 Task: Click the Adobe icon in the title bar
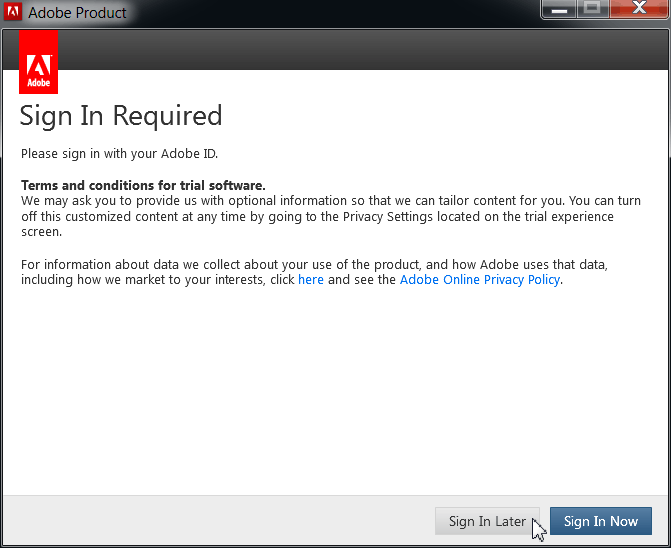click(x=15, y=14)
